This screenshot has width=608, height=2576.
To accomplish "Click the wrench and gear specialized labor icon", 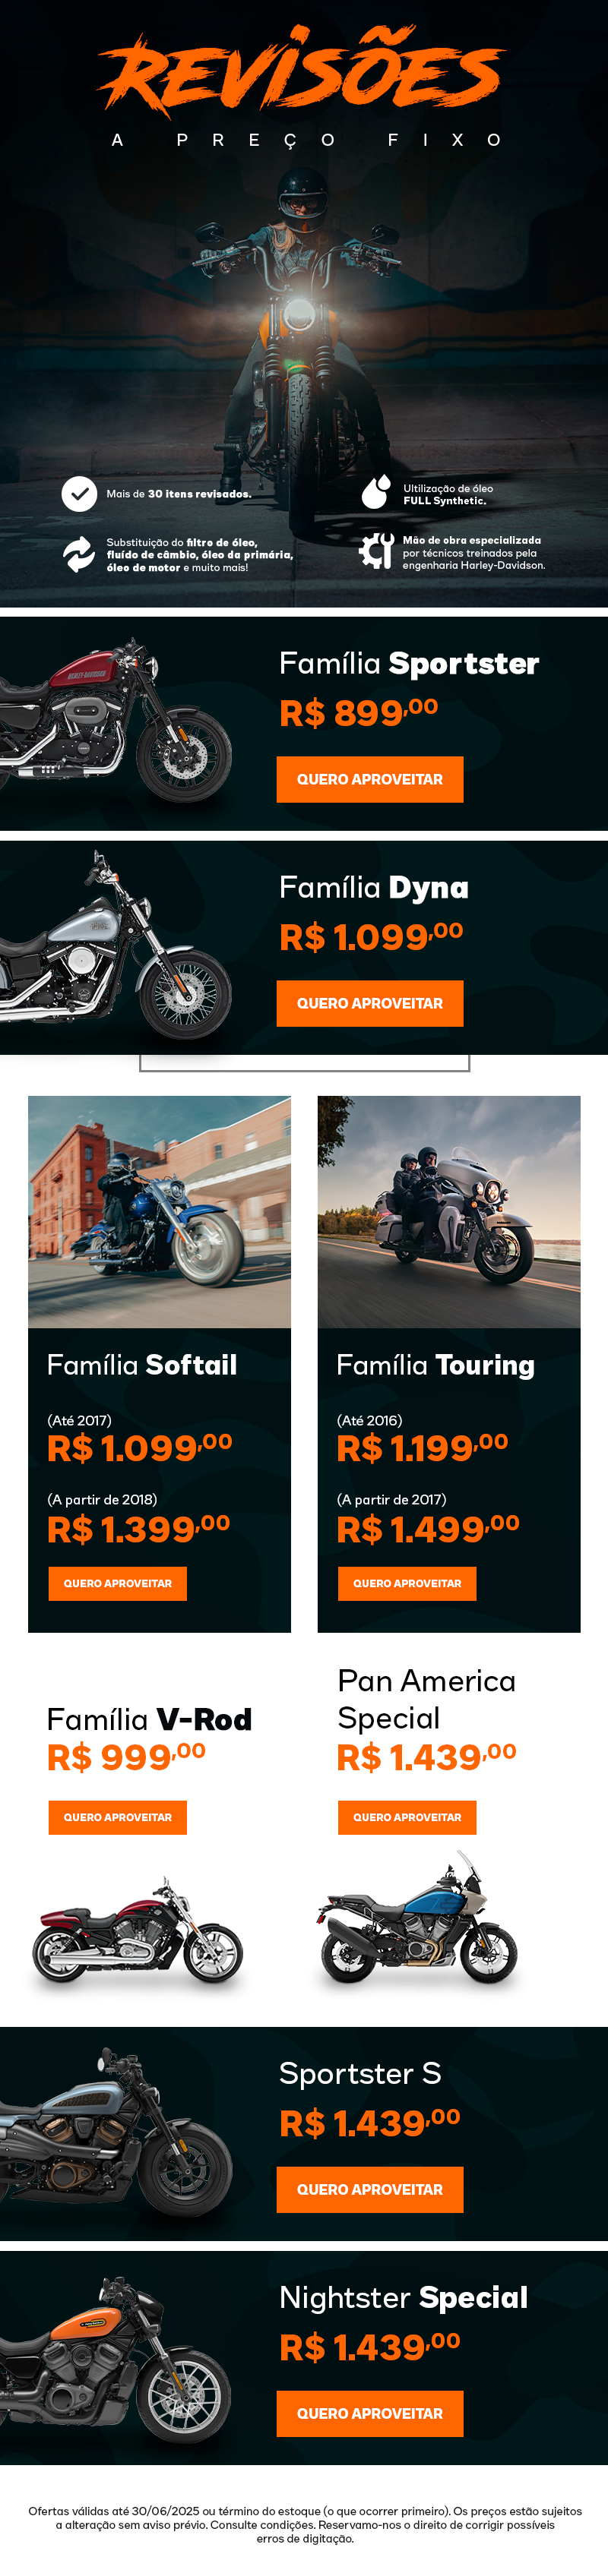I will 376,551.
